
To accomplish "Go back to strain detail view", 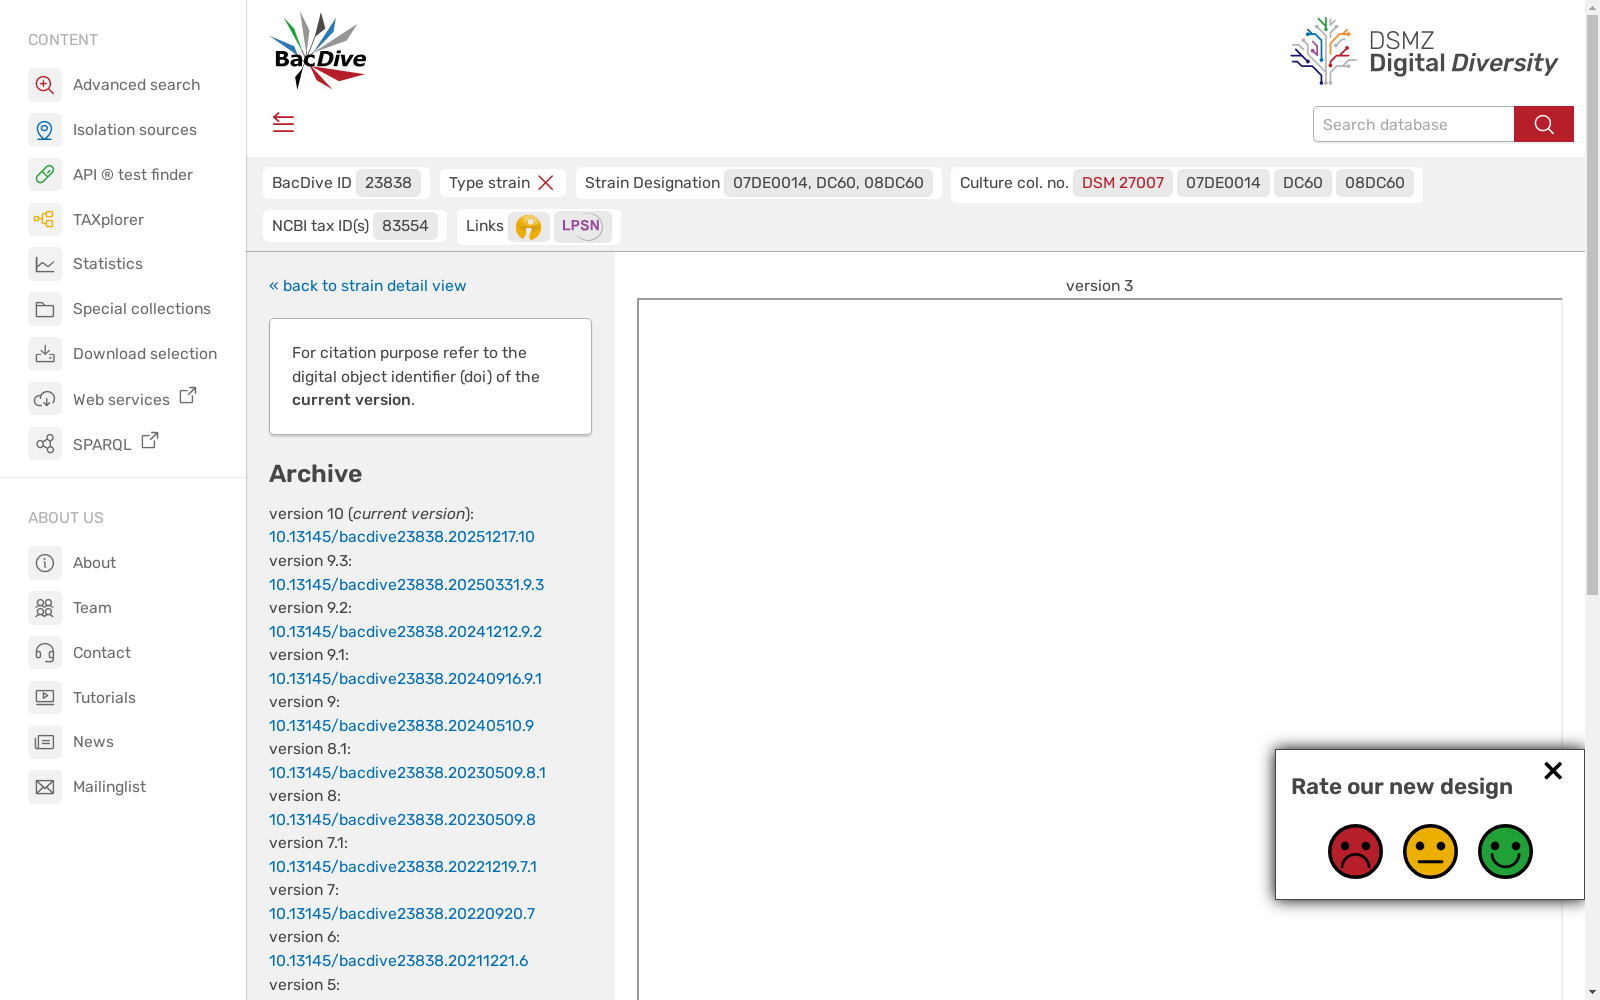I will 367,286.
